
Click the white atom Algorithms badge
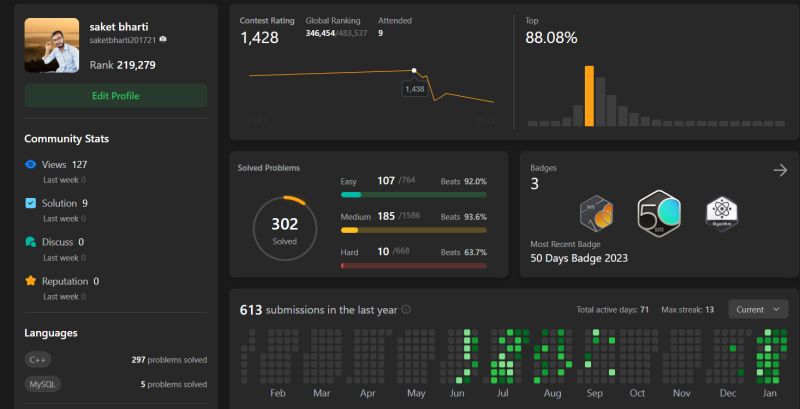pos(722,214)
